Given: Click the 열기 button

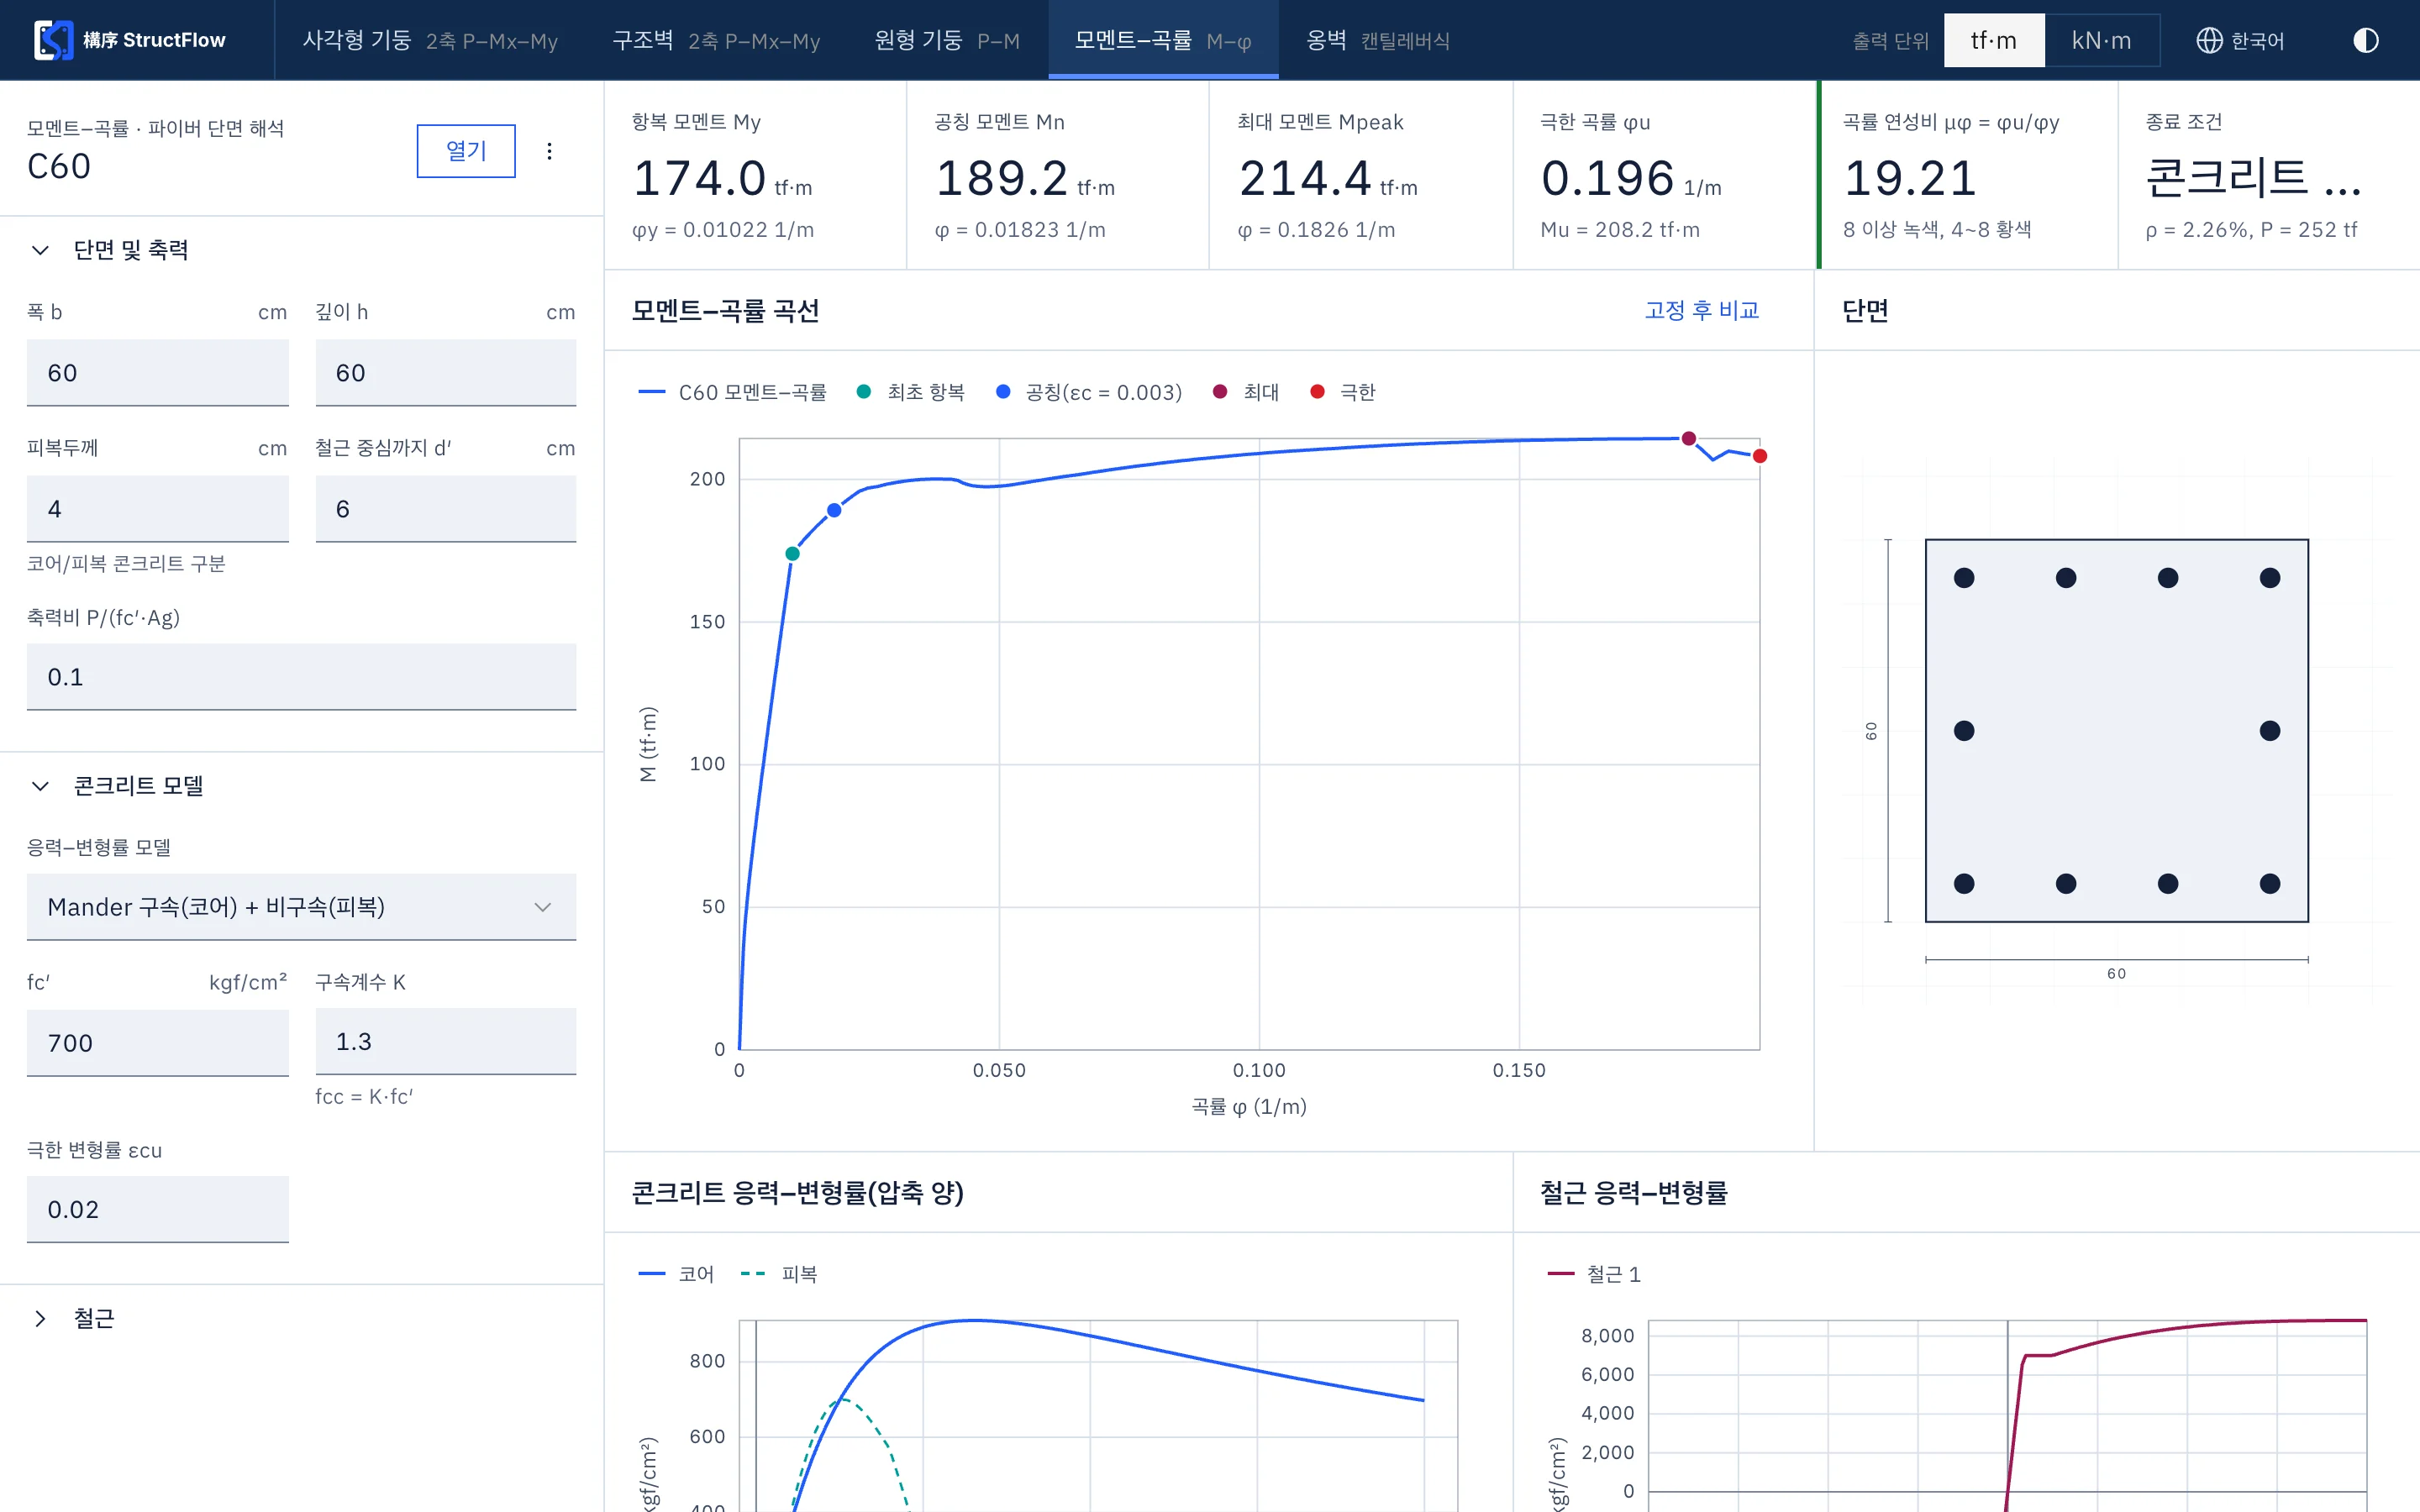Looking at the screenshot, I should (x=466, y=151).
